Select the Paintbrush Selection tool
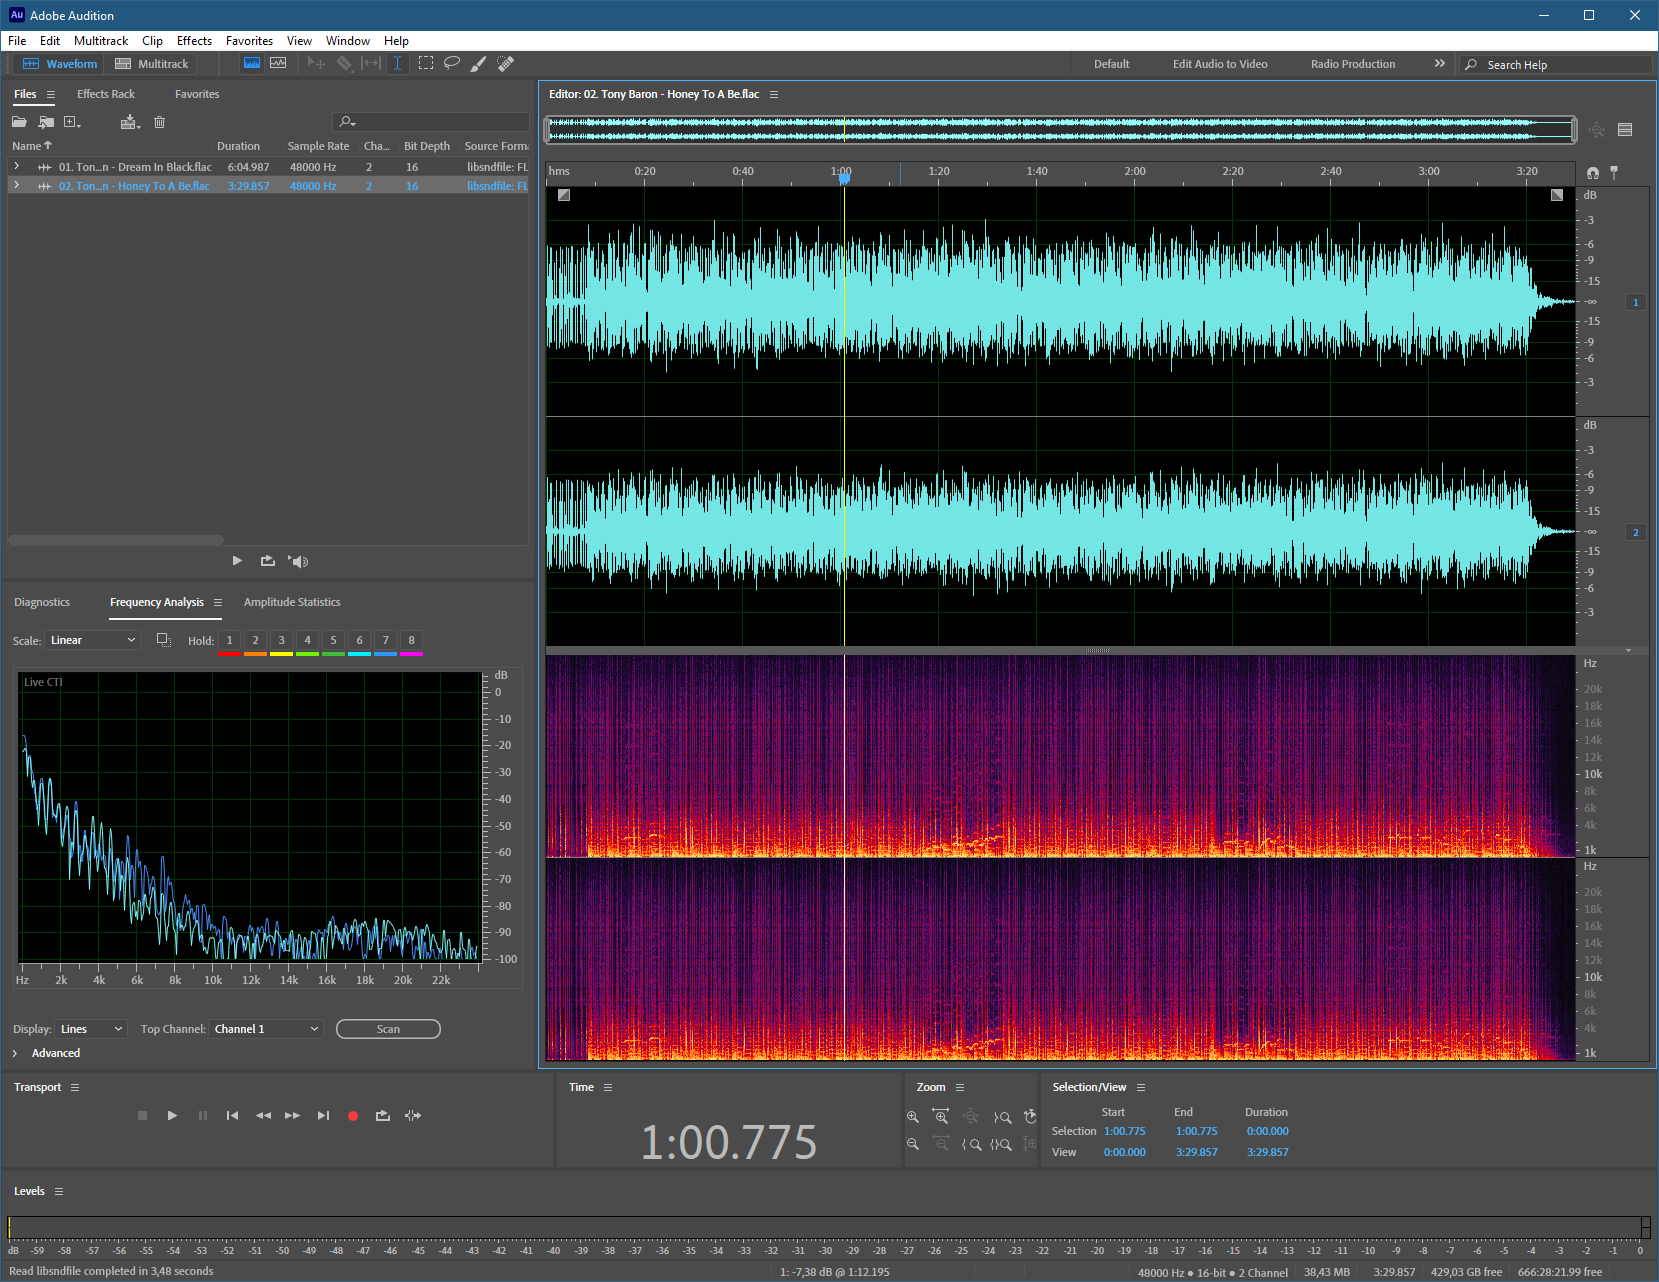 [479, 63]
